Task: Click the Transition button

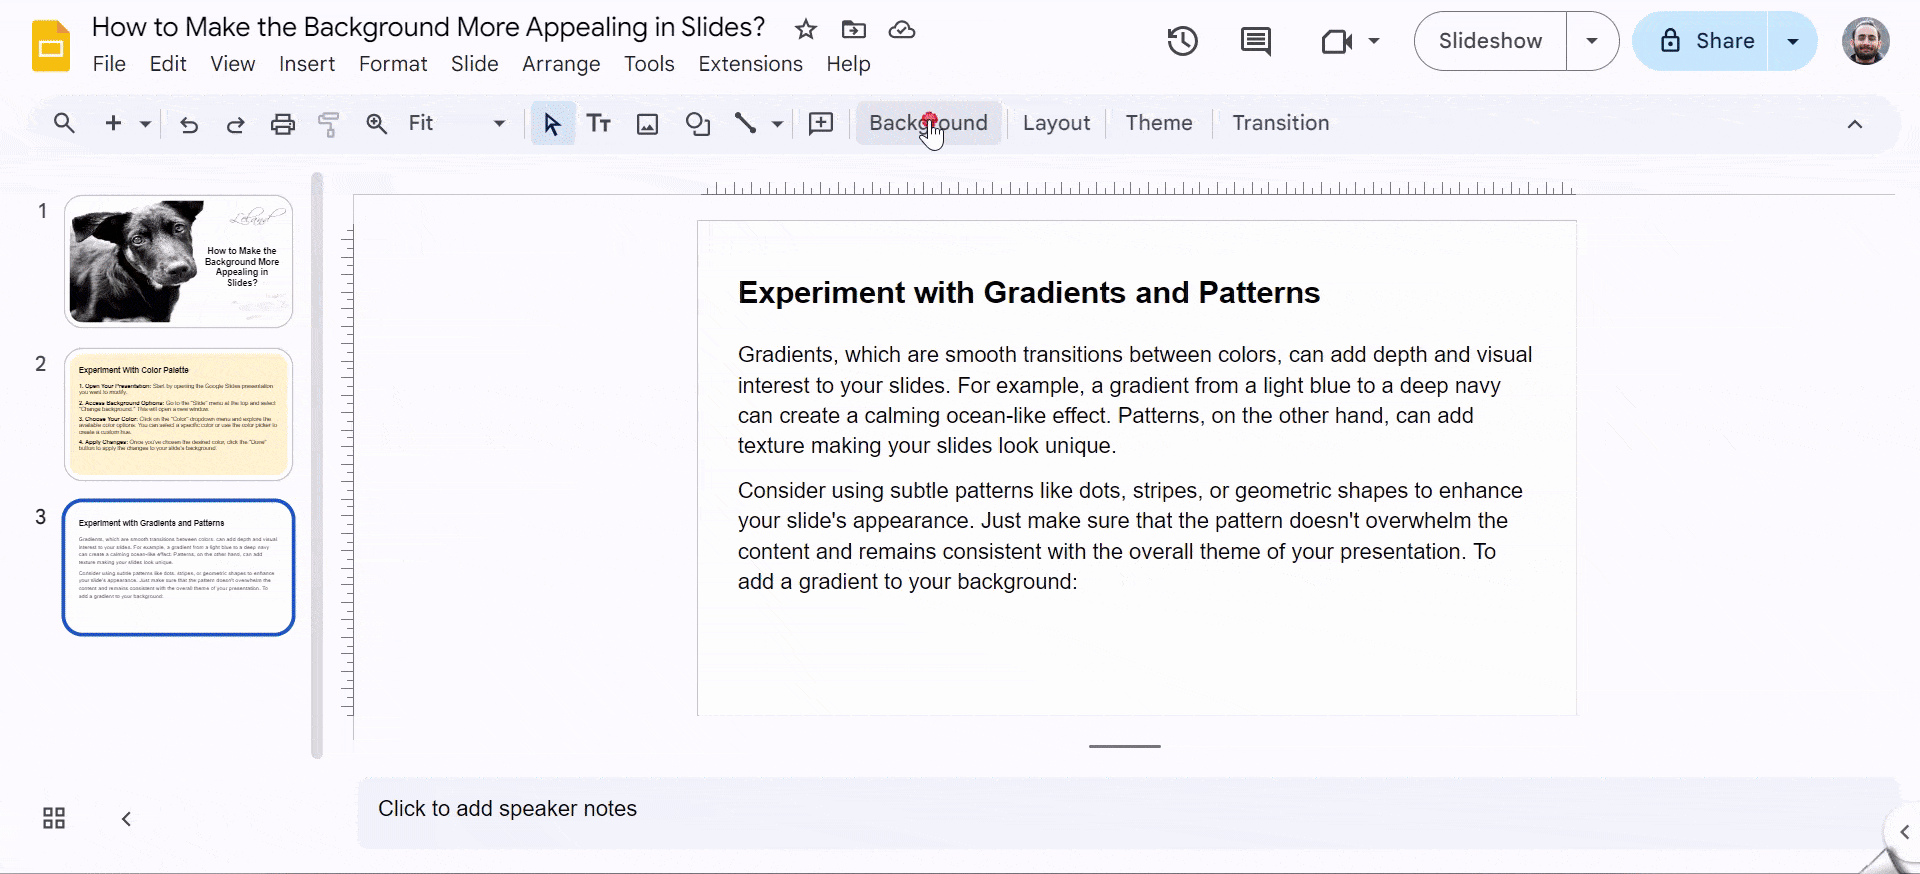Action: (1280, 123)
